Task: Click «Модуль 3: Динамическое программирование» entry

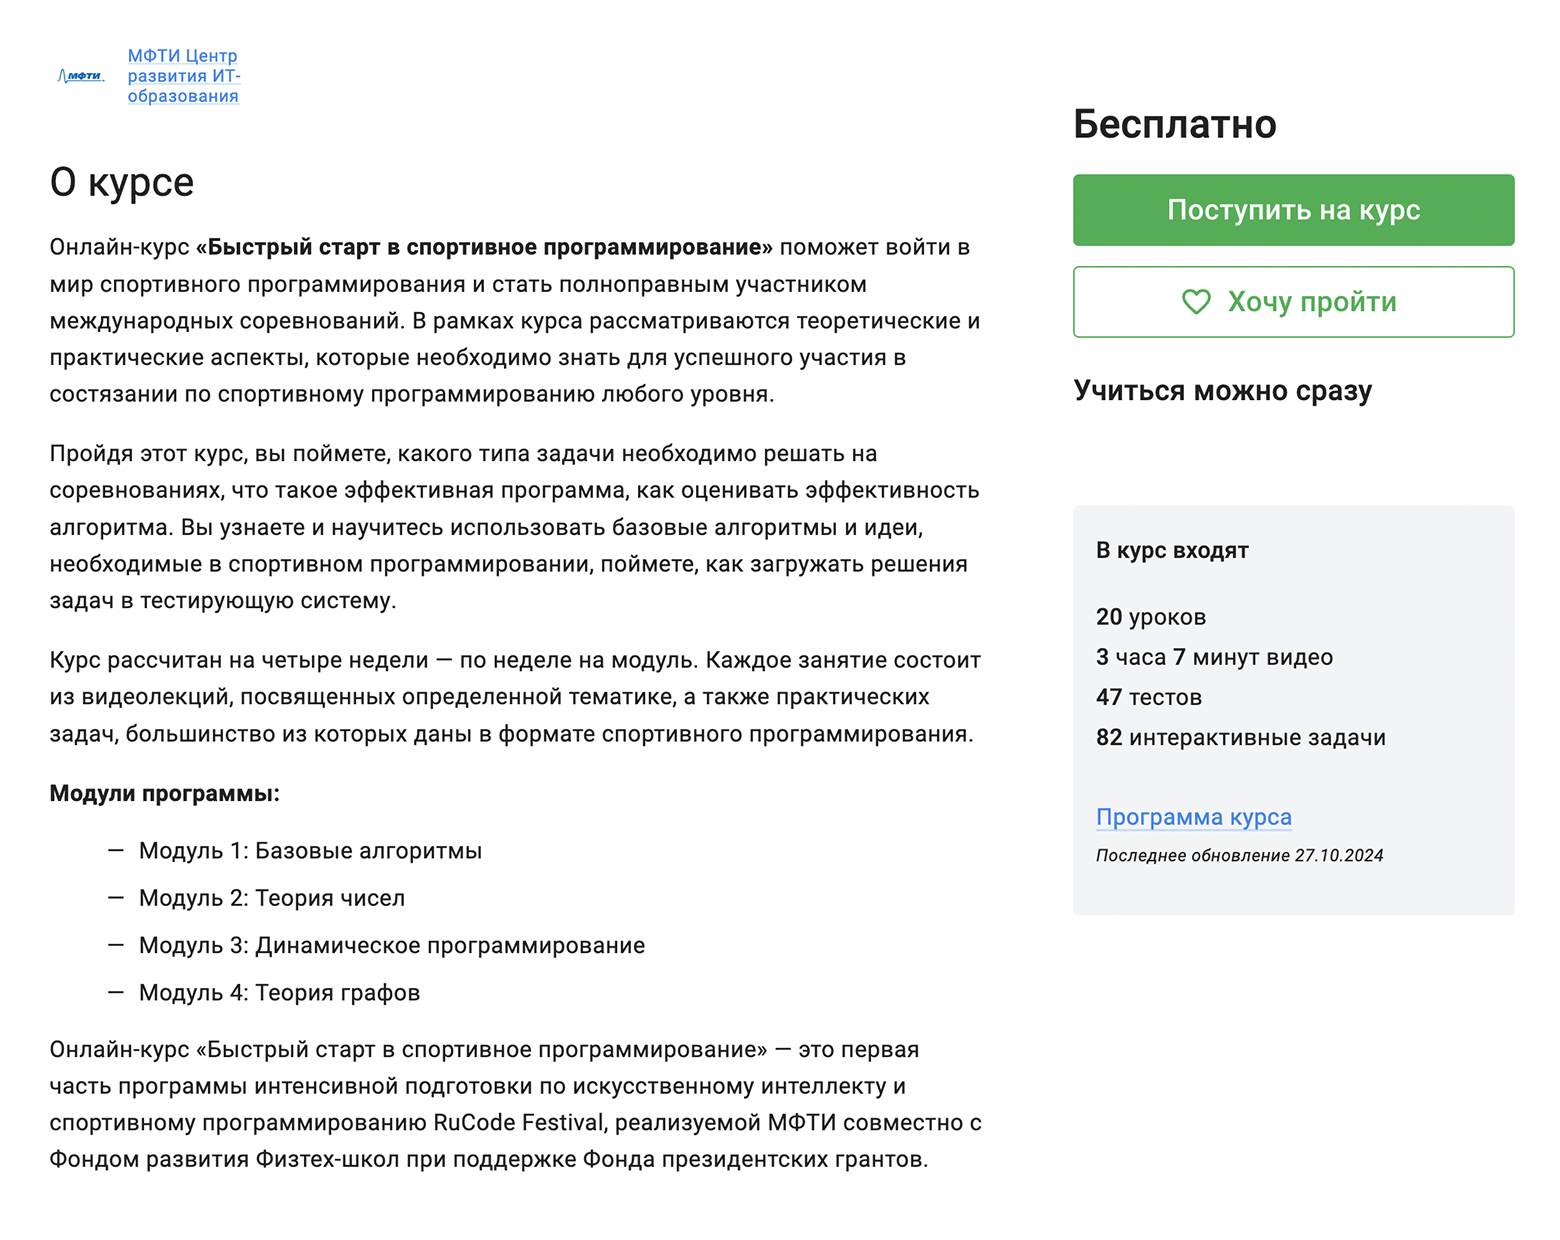Action: click(x=392, y=945)
